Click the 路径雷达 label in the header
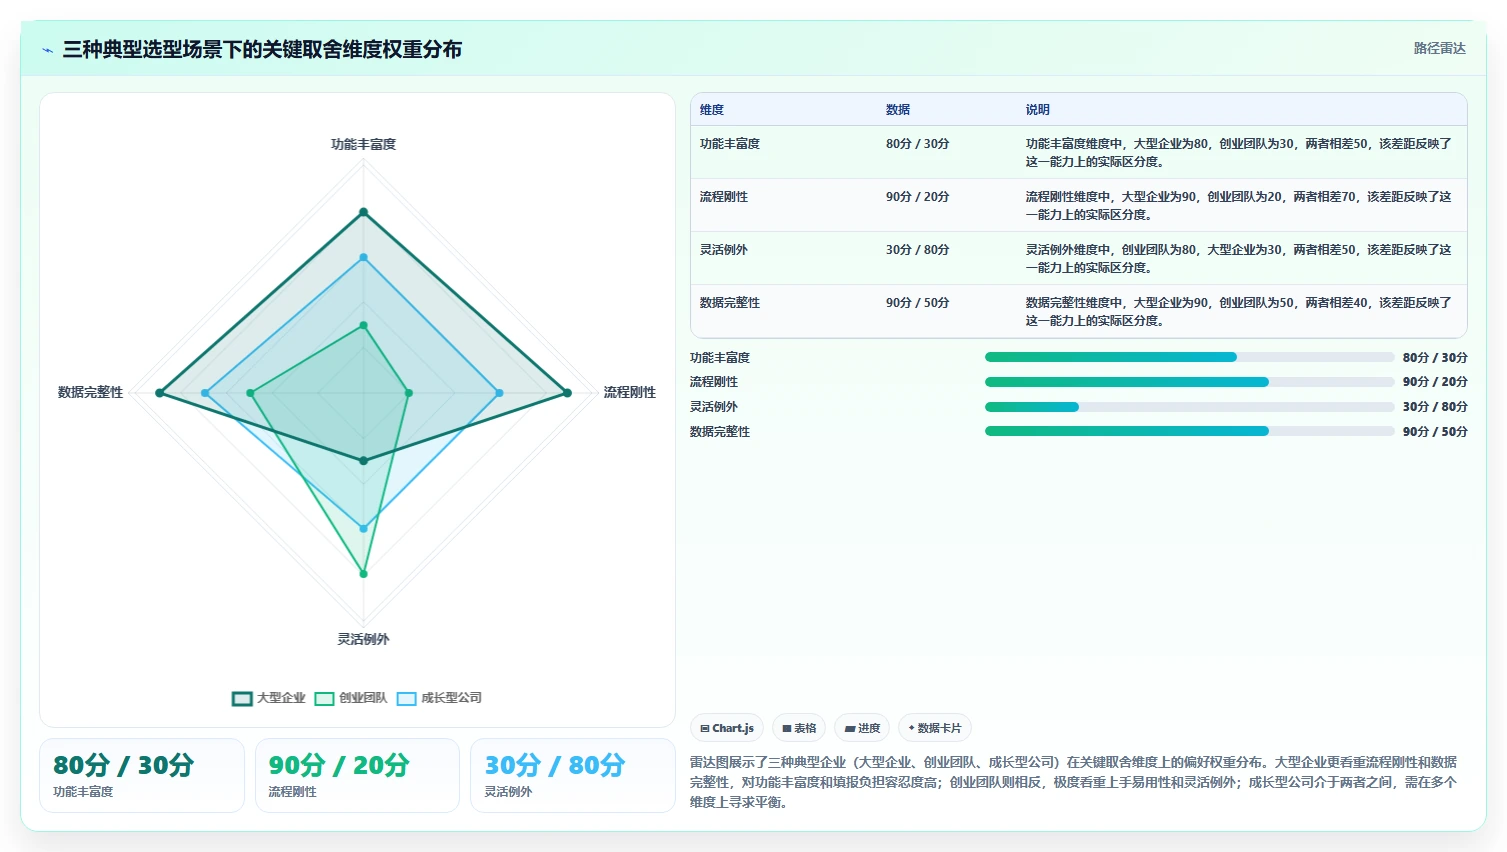Viewport: 1507px width, 852px height. 1439,49
